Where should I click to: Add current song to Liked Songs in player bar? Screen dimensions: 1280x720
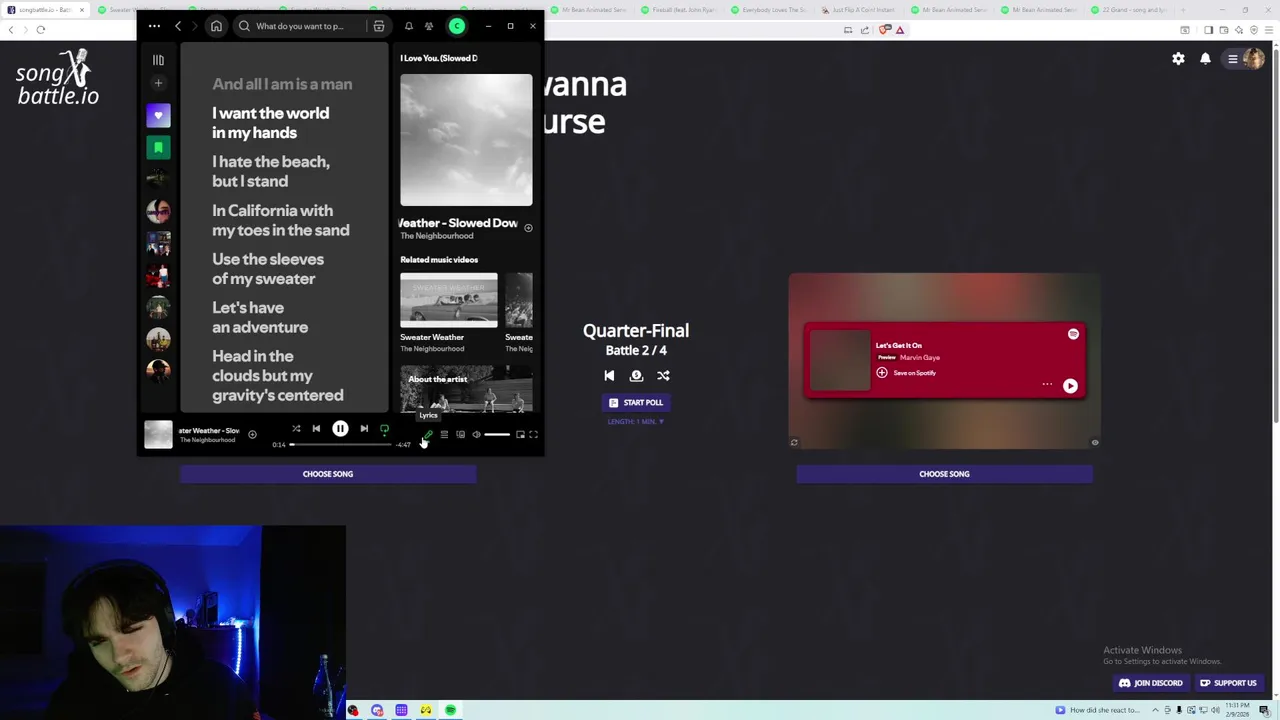click(252, 435)
